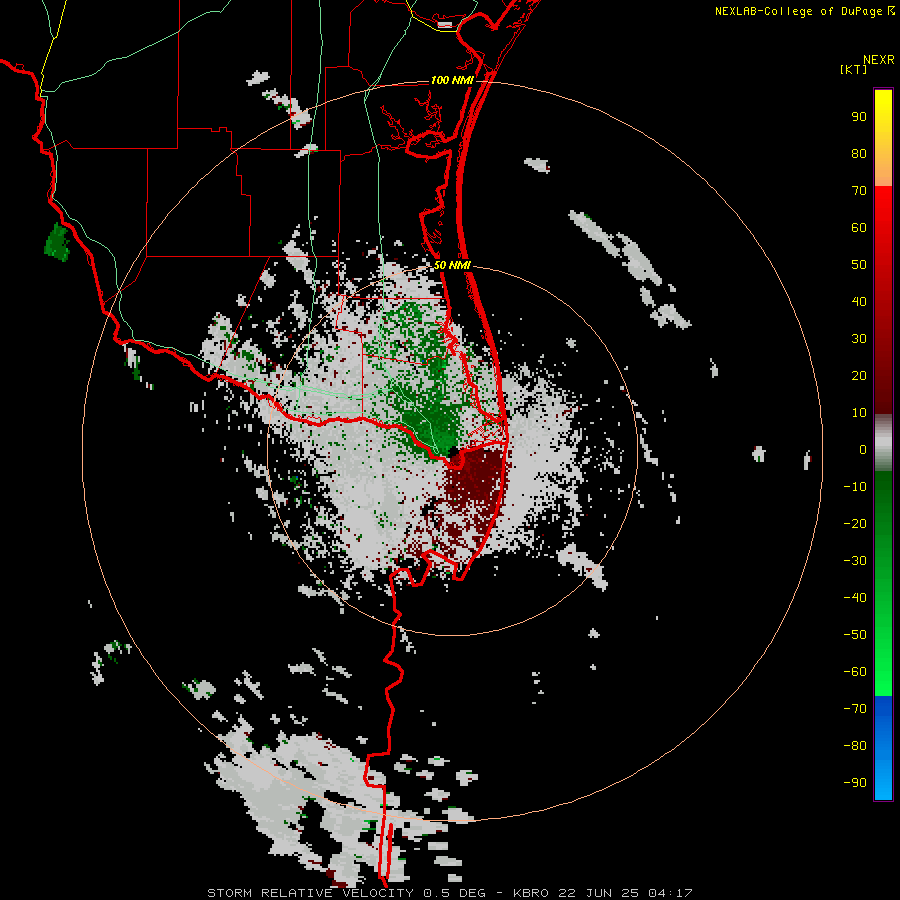900x900 pixels.
Task: Click the 30 knot value on the scale
Action: click(859, 339)
